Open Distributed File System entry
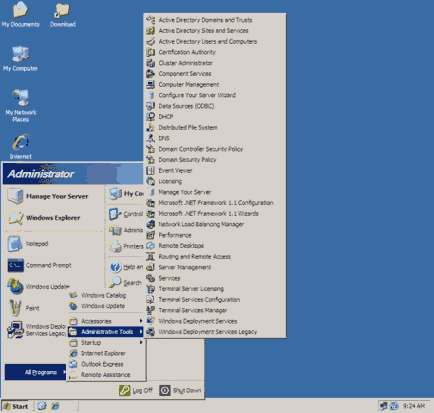The width and height of the screenshot is (434, 413). tap(215, 127)
